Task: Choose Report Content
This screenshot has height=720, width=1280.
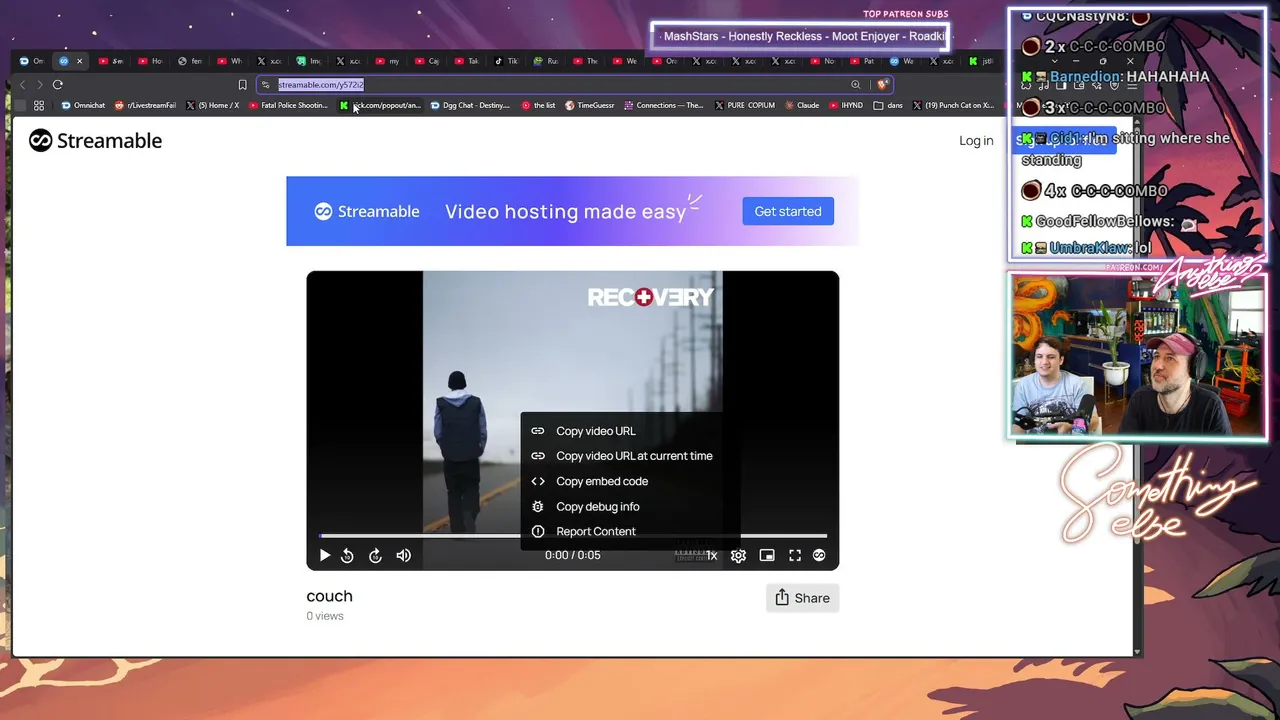Action: point(630,531)
